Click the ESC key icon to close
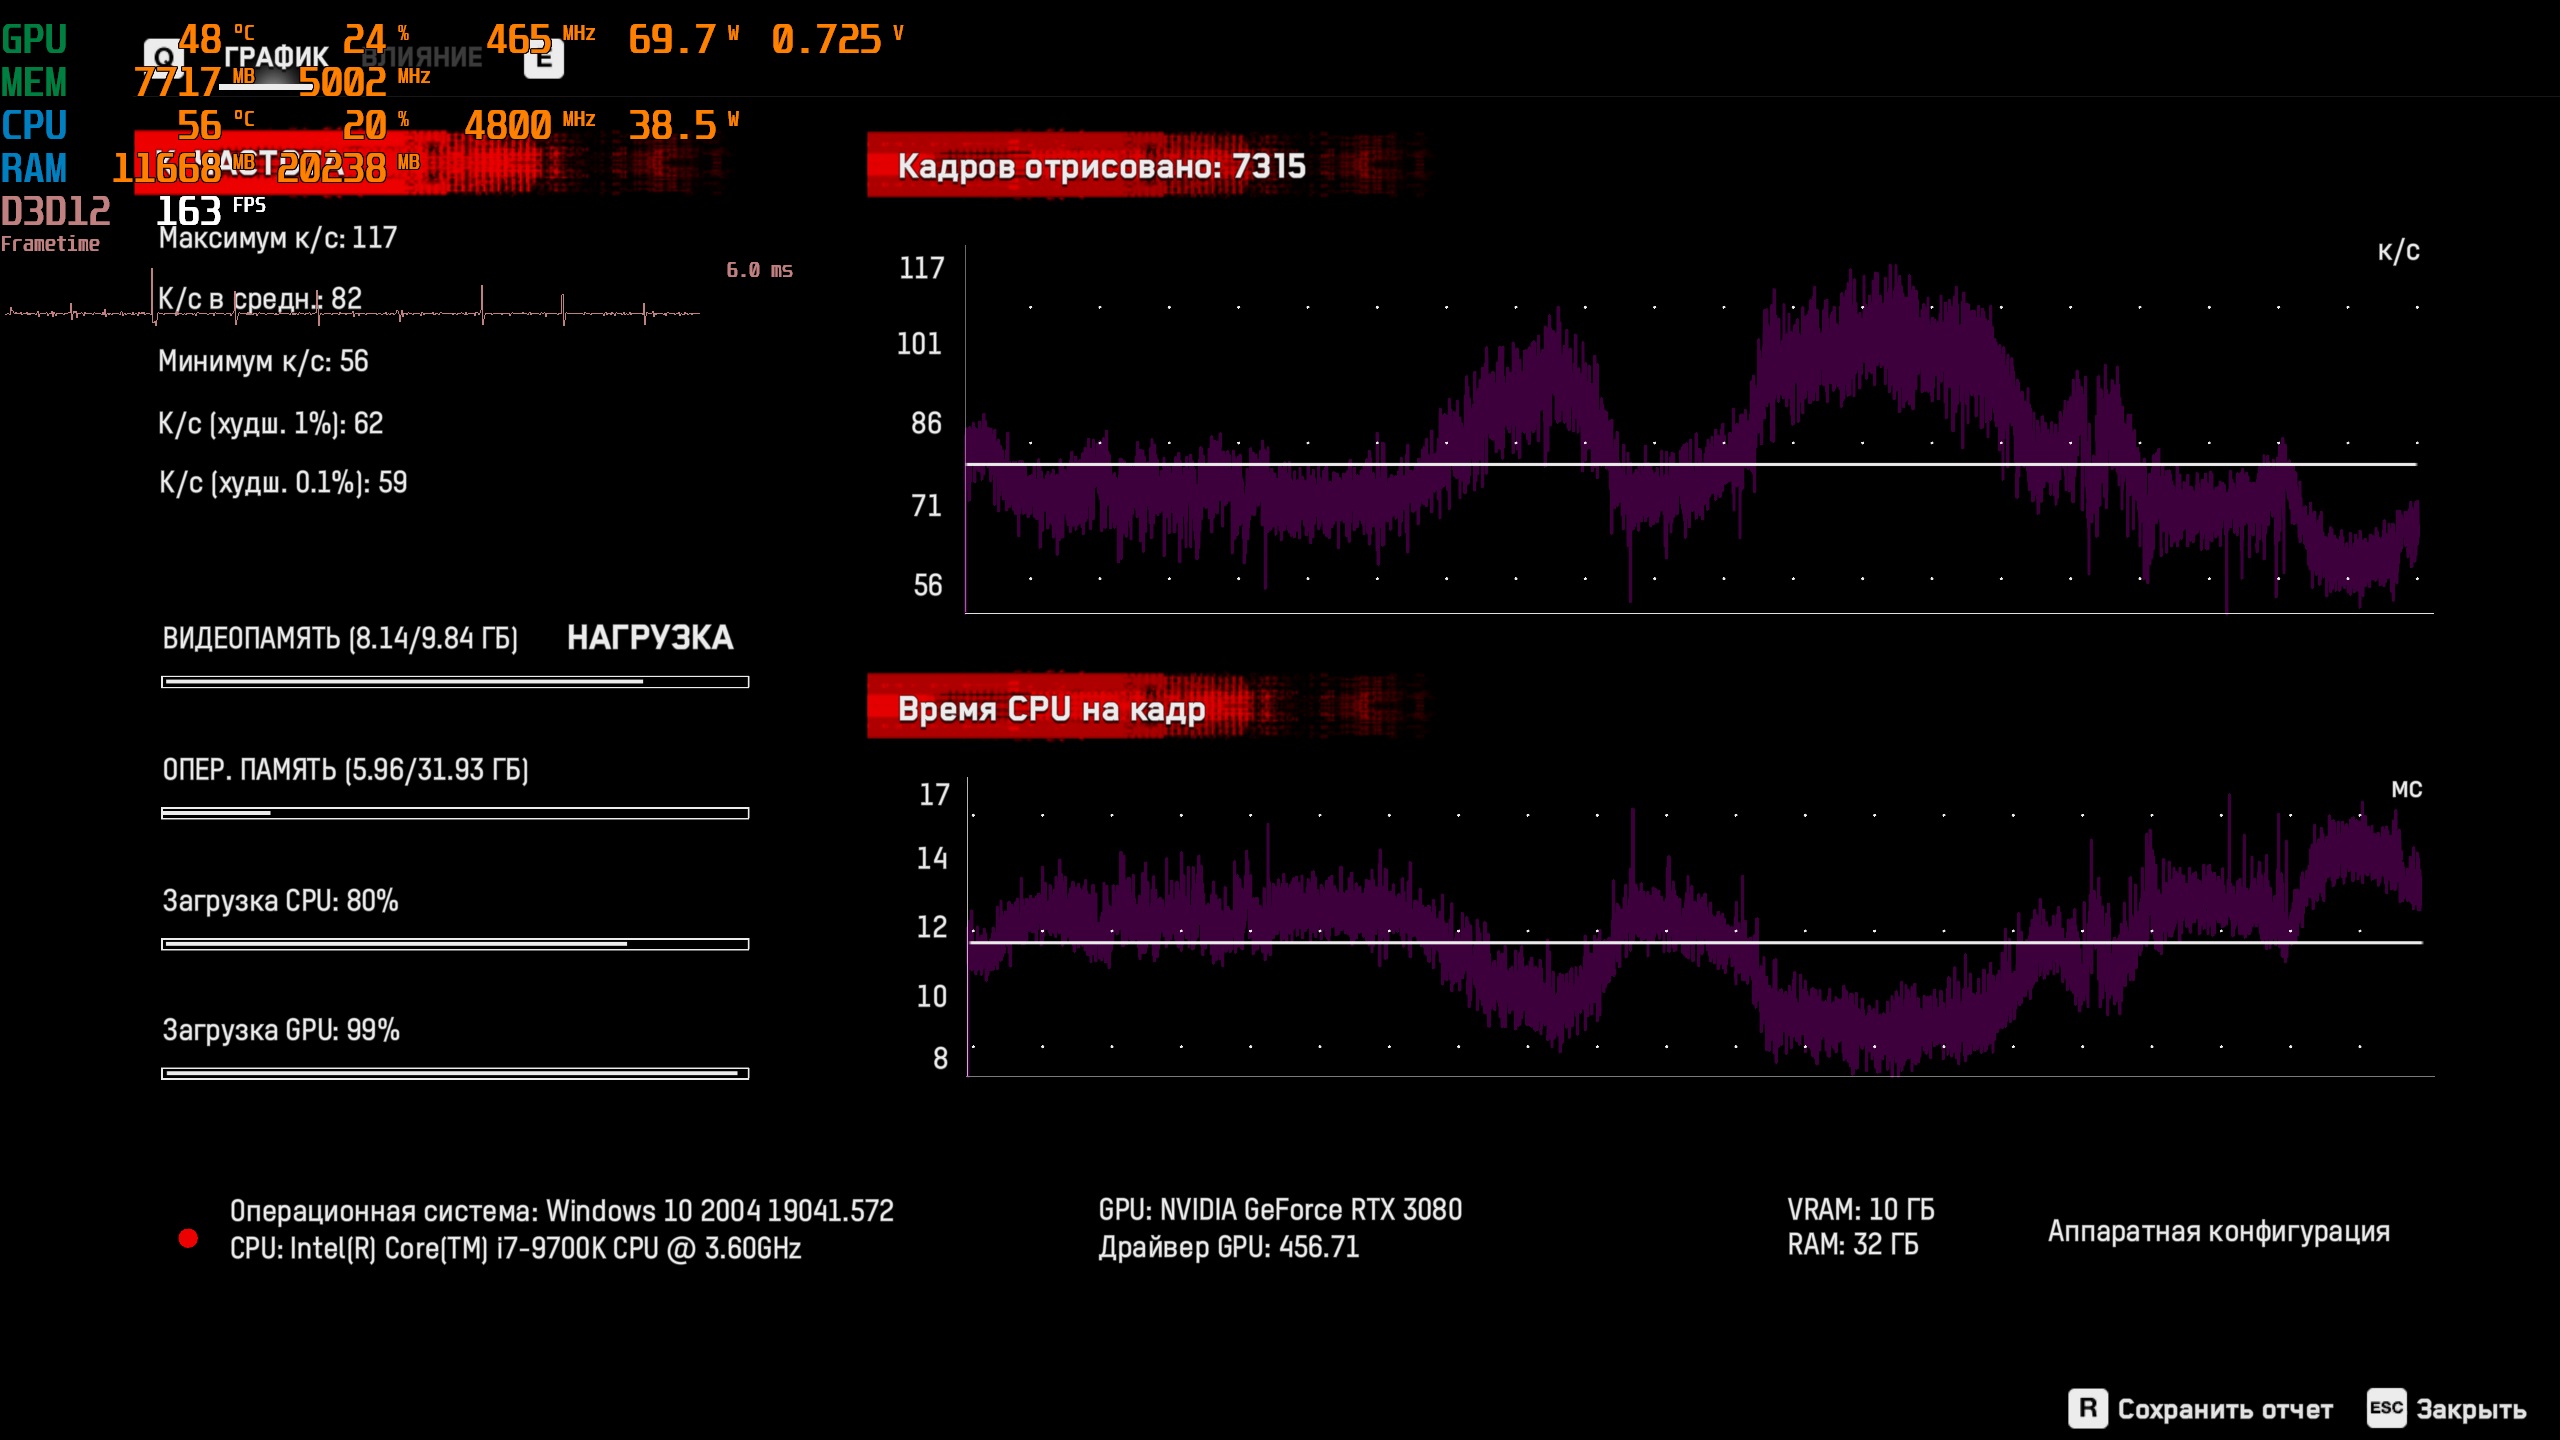Image resolution: width=2560 pixels, height=1440 pixels. coord(2385,1408)
